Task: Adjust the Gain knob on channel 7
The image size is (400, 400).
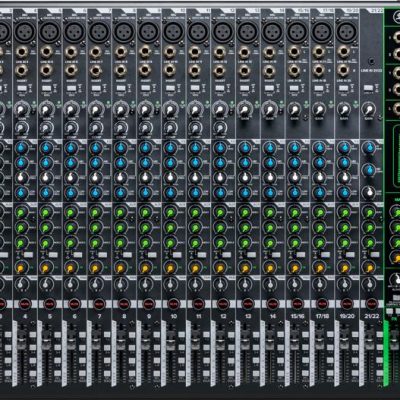Action: point(96,109)
